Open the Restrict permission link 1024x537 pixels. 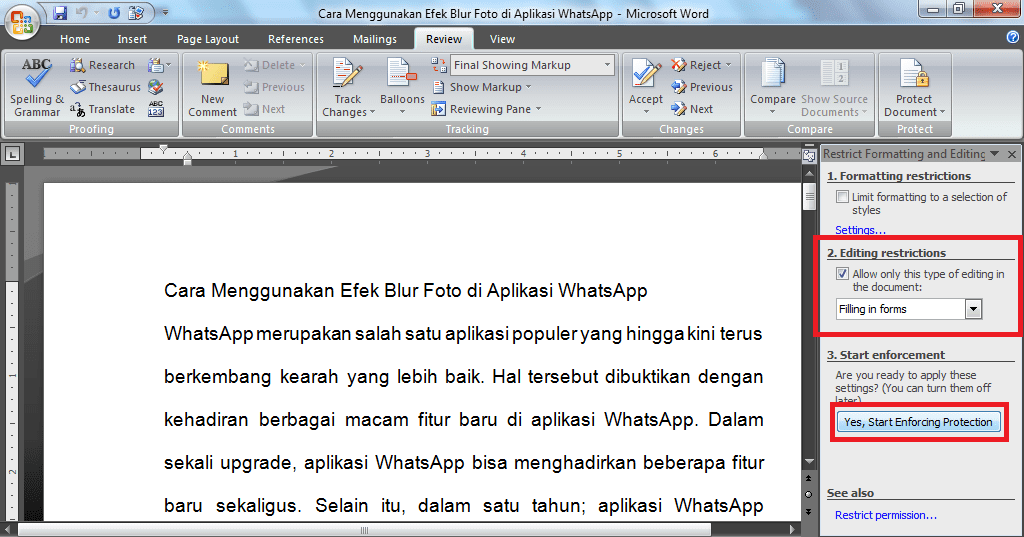885,515
